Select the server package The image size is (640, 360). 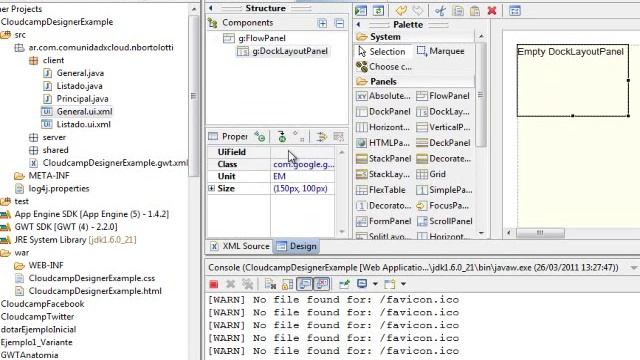click(47, 137)
